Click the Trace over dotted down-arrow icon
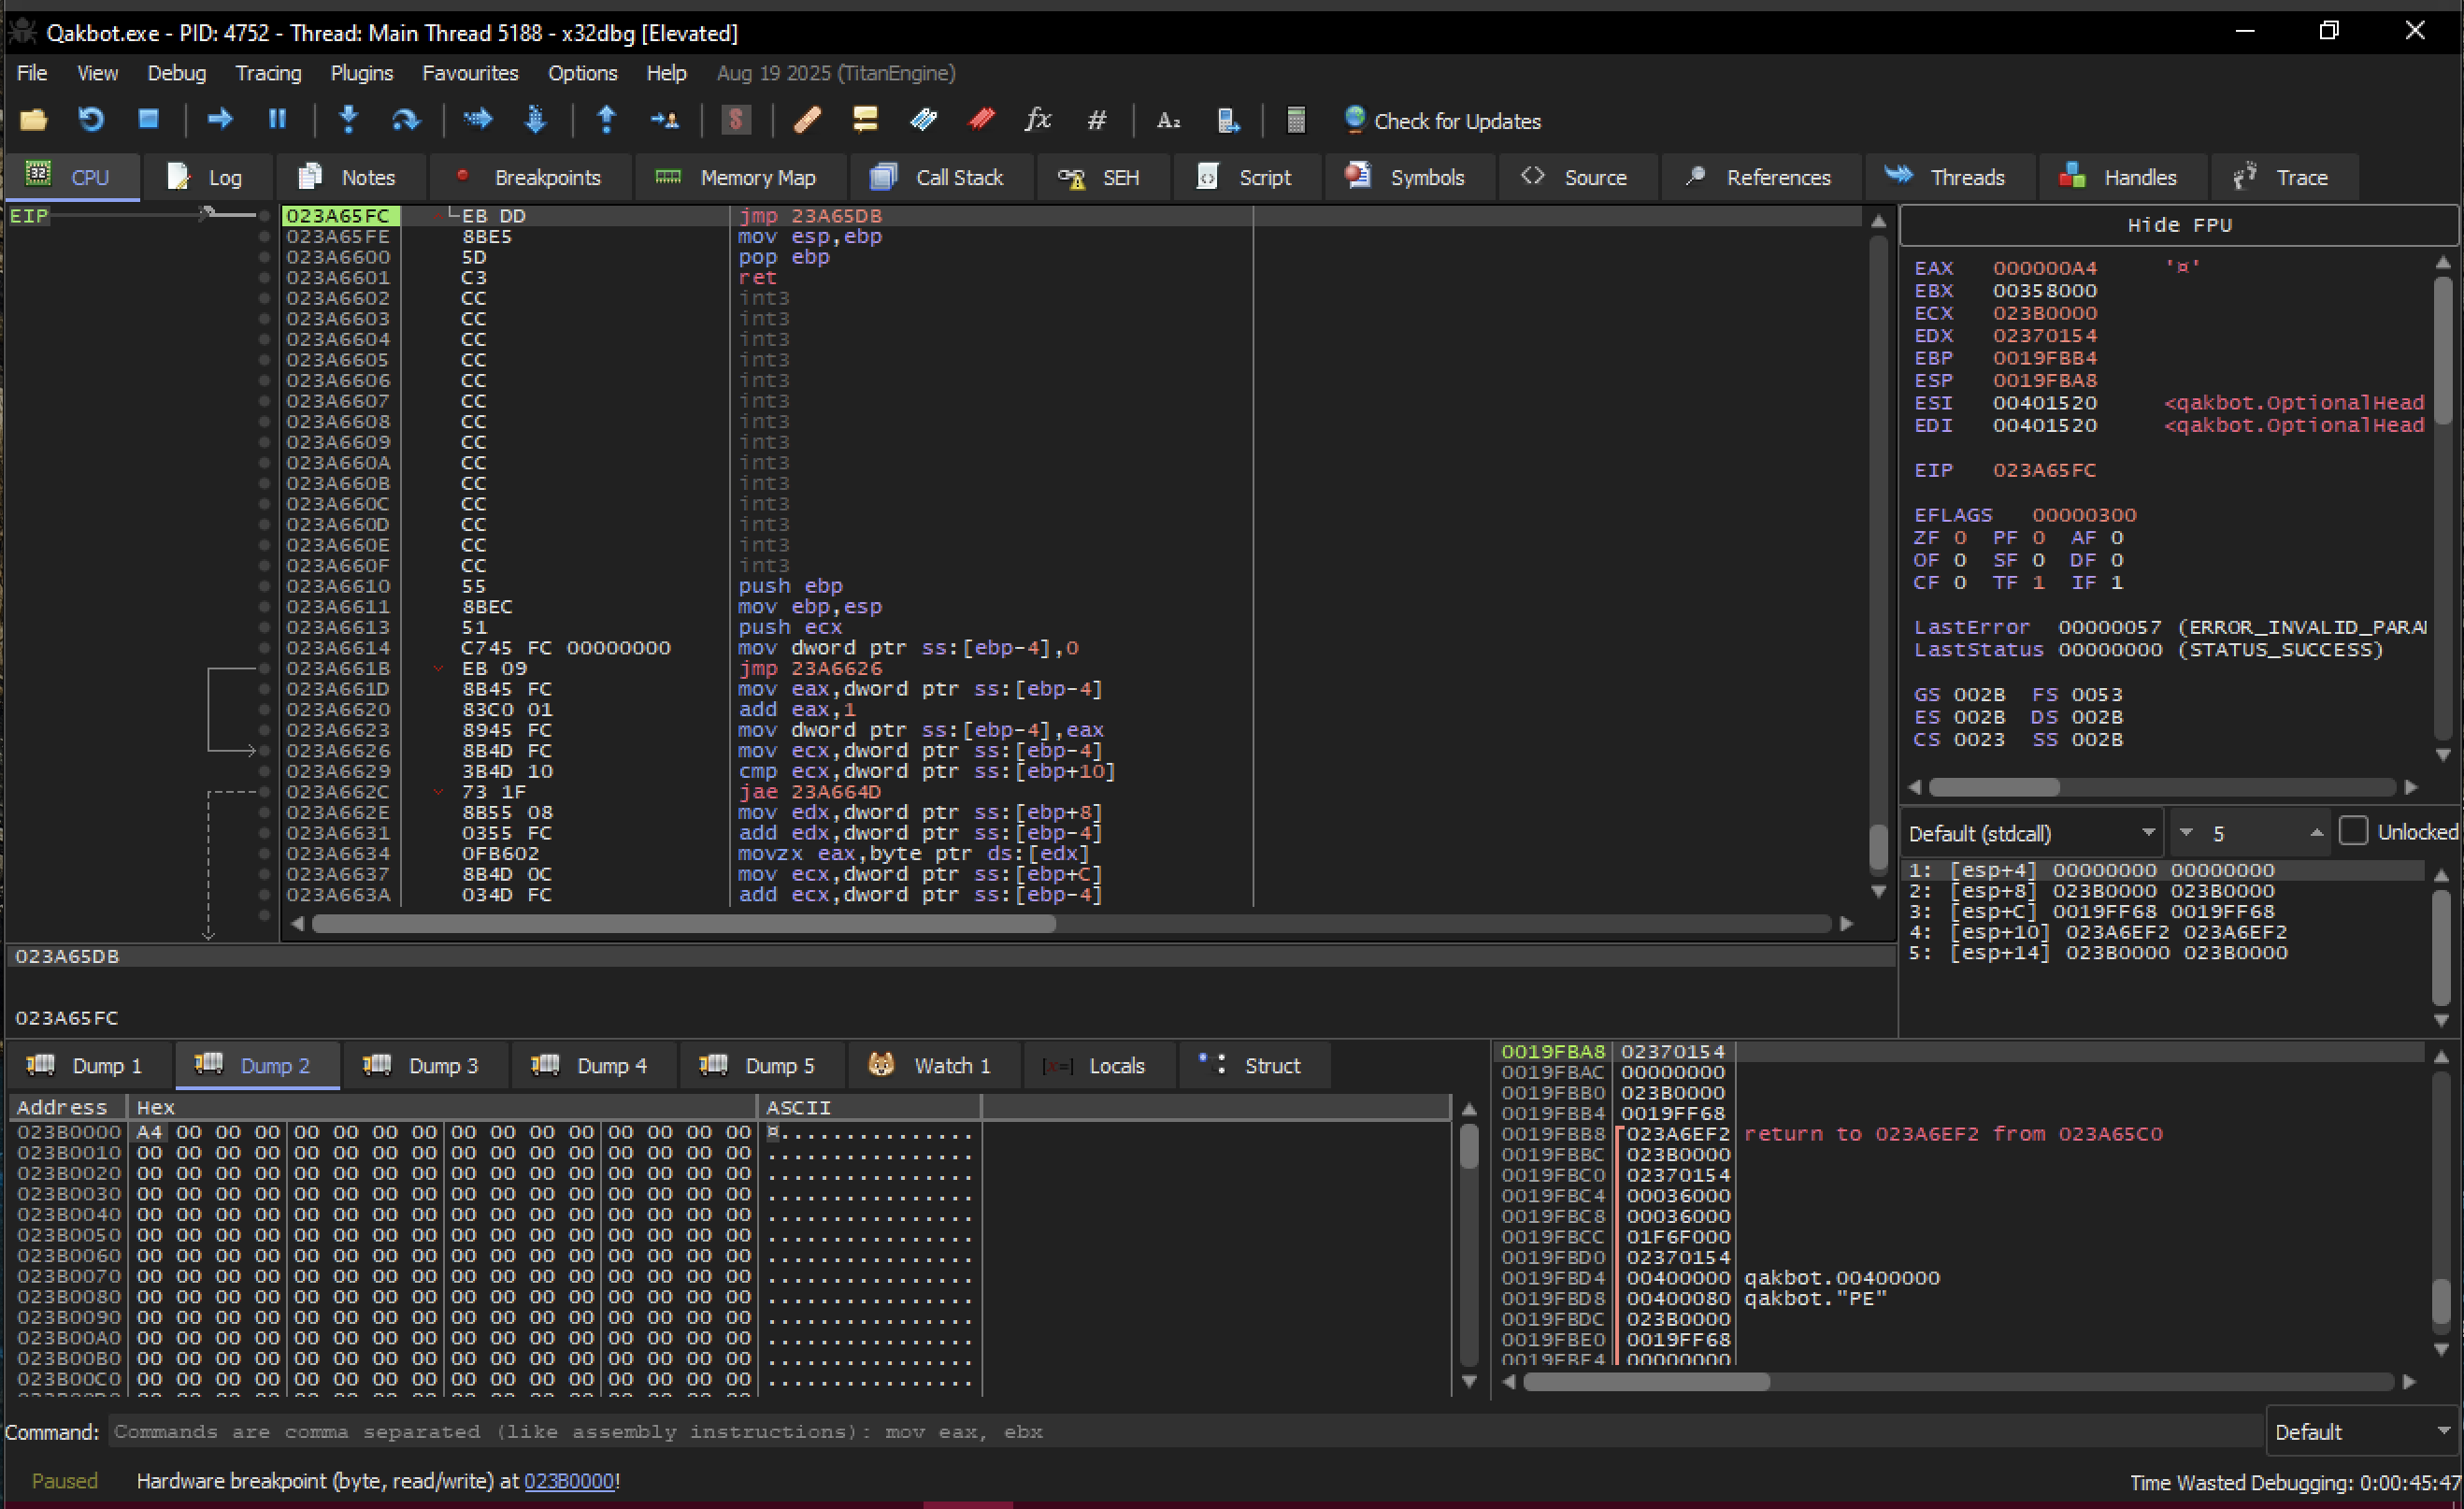Image resolution: width=2464 pixels, height=1509 pixels. [x=535, y=120]
